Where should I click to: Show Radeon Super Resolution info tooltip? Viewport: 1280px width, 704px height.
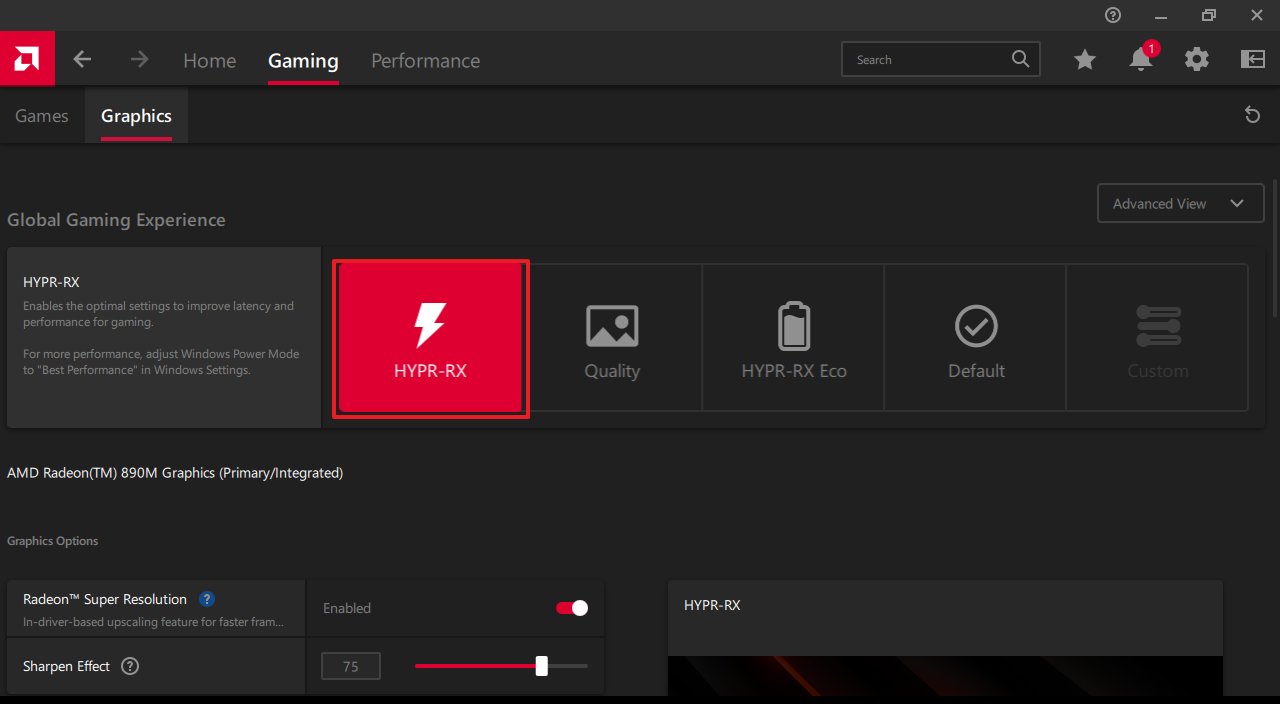coord(207,599)
